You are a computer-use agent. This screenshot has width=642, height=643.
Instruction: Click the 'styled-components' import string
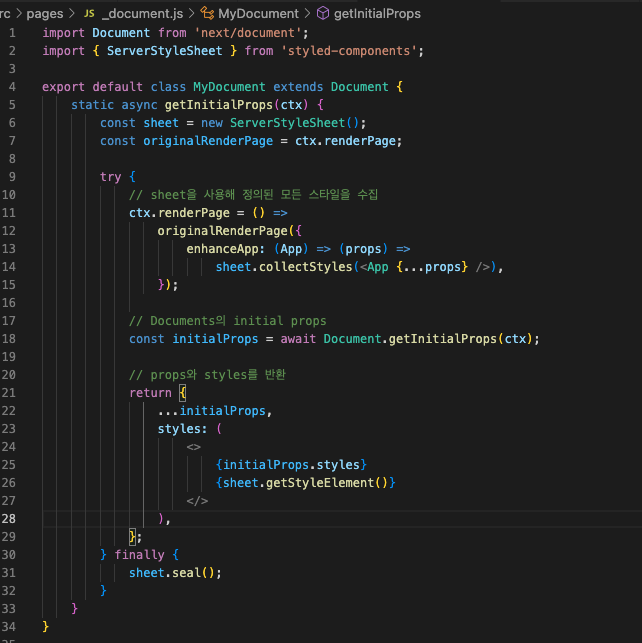pyautogui.click(x=349, y=51)
